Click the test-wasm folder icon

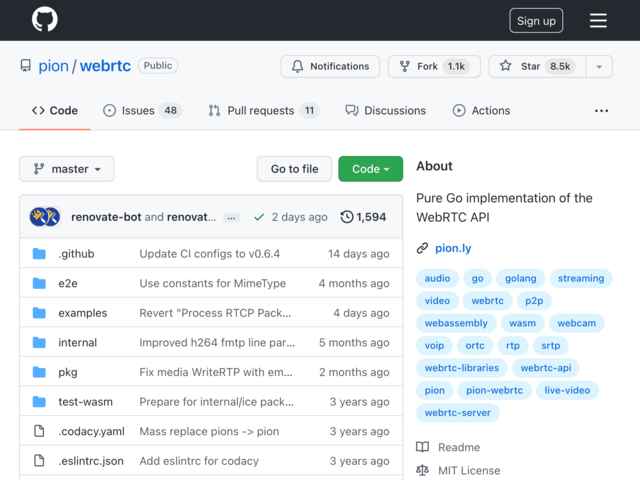(x=39, y=402)
